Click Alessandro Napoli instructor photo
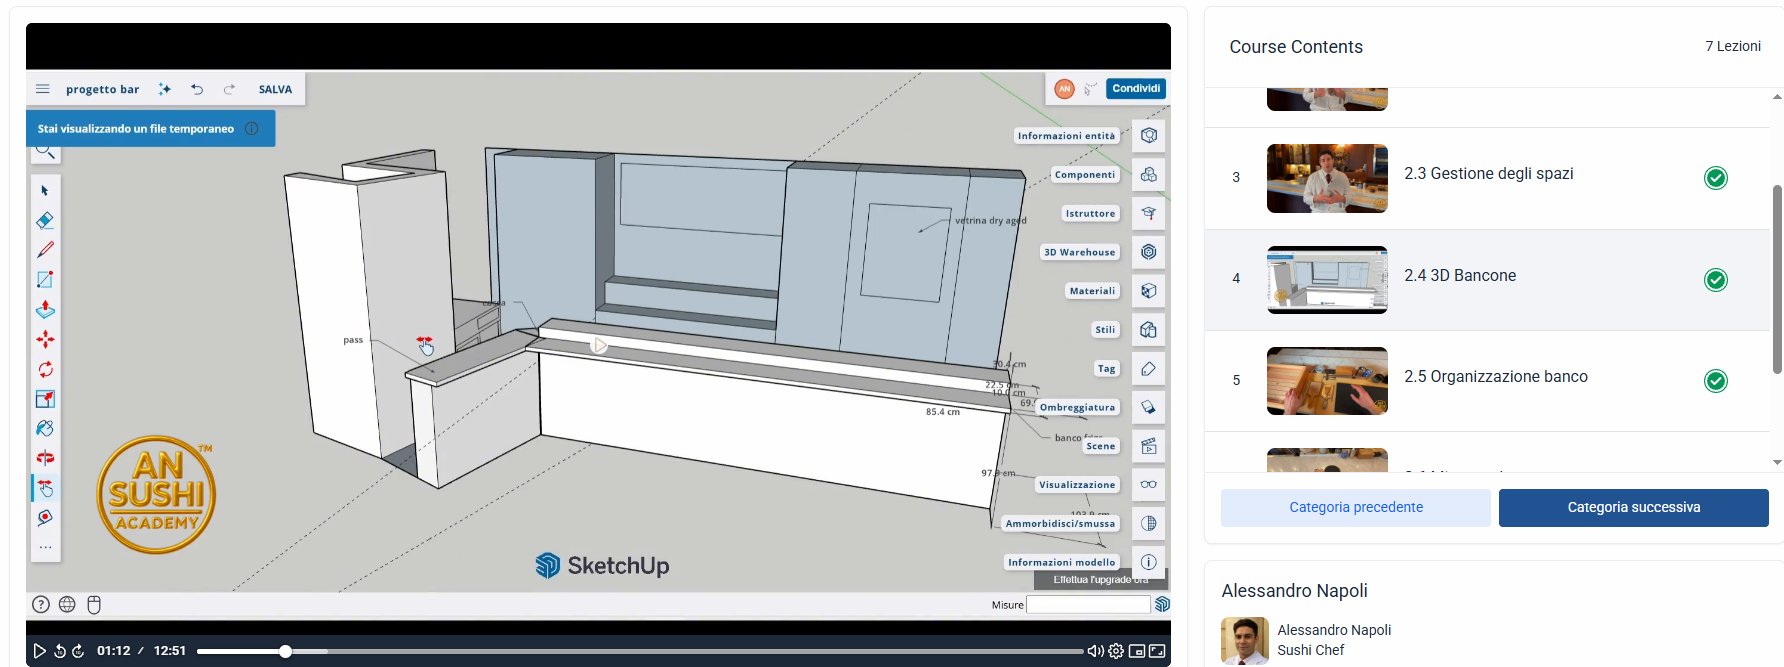The height and width of the screenshot is (667, 1784). click(x=1245, y=641)
